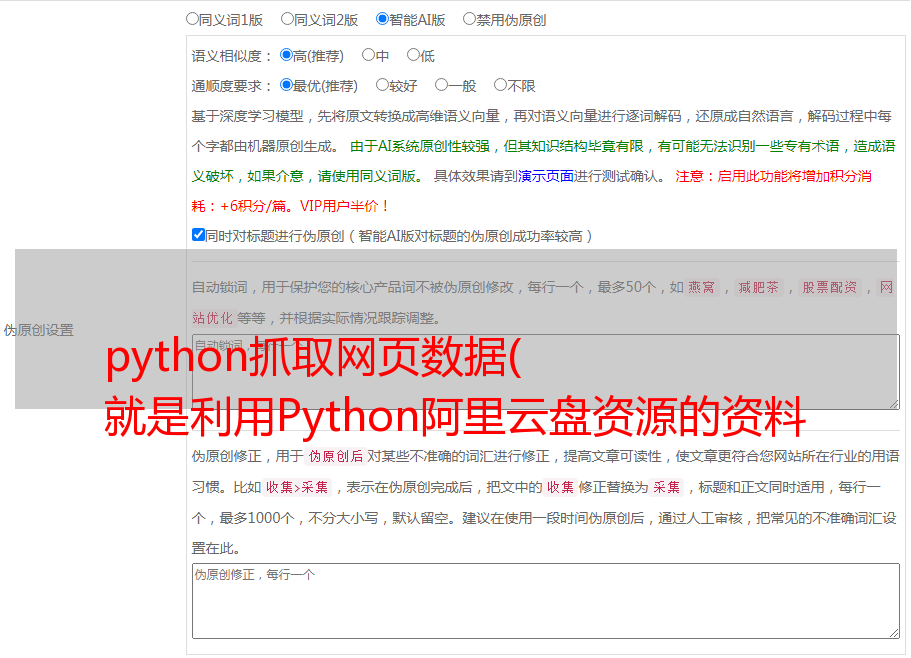Click the 伪原创后 highlighted term
This screenshot has height=658, width=911.
tap(336, 456)
